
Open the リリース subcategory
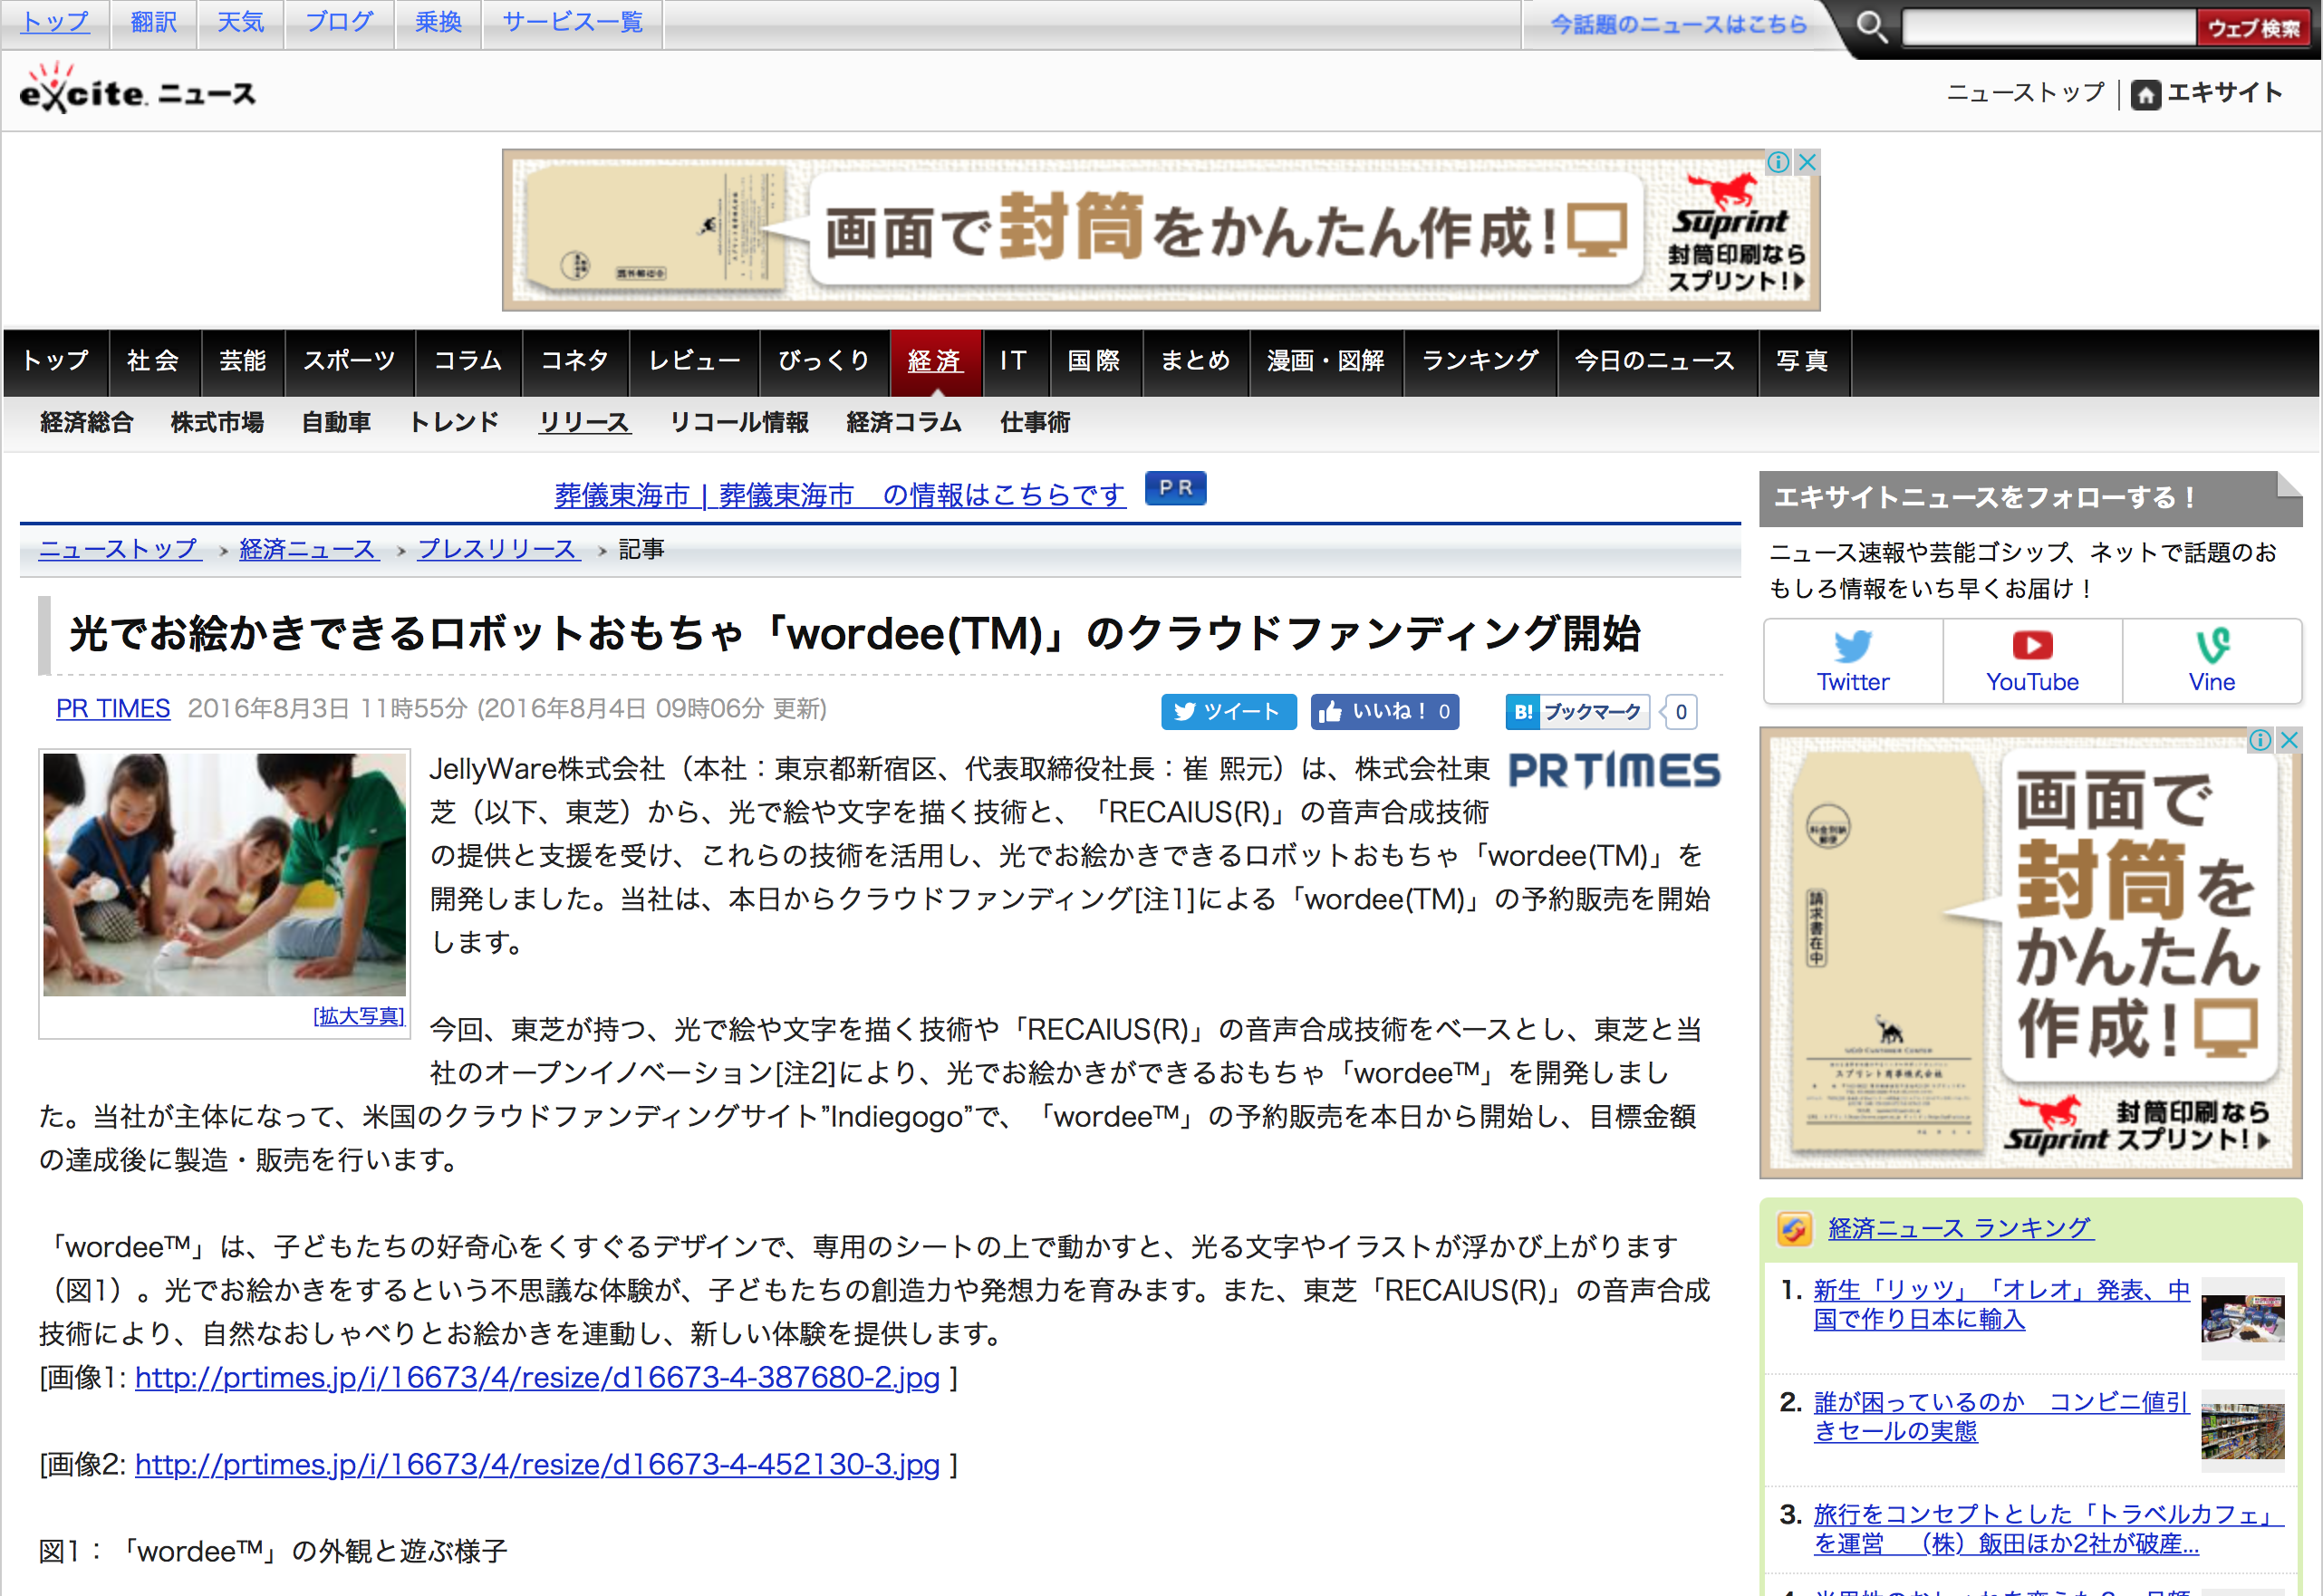click(x=584, y=423)
